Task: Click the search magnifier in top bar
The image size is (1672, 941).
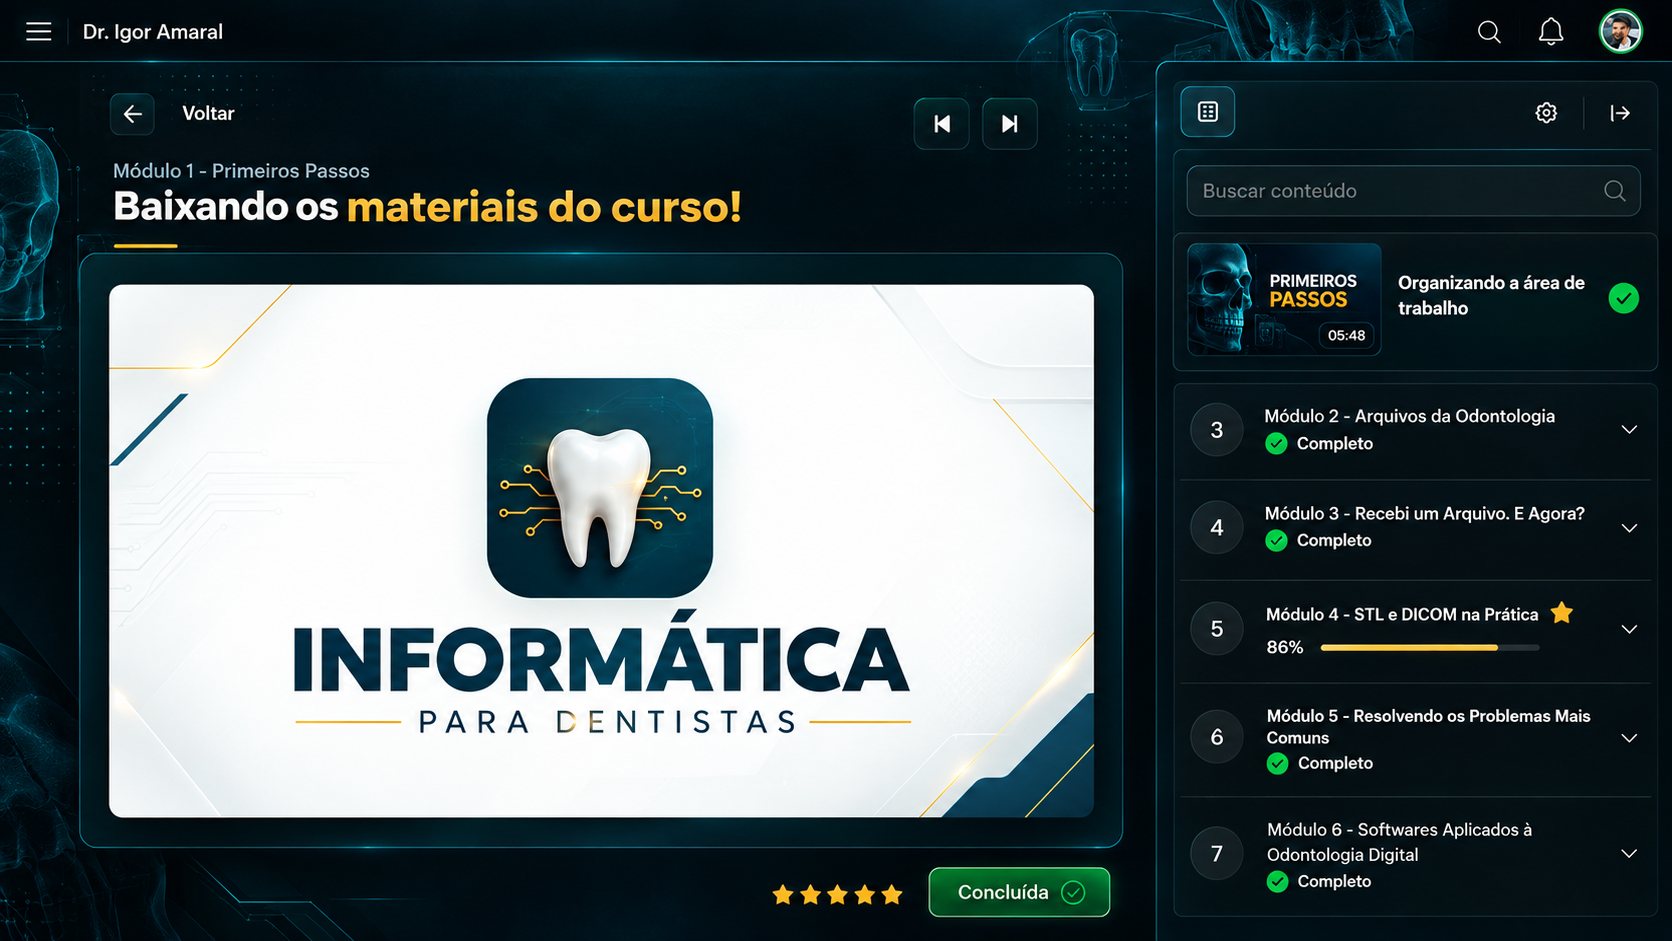Action: click(x=1489, y=32)
